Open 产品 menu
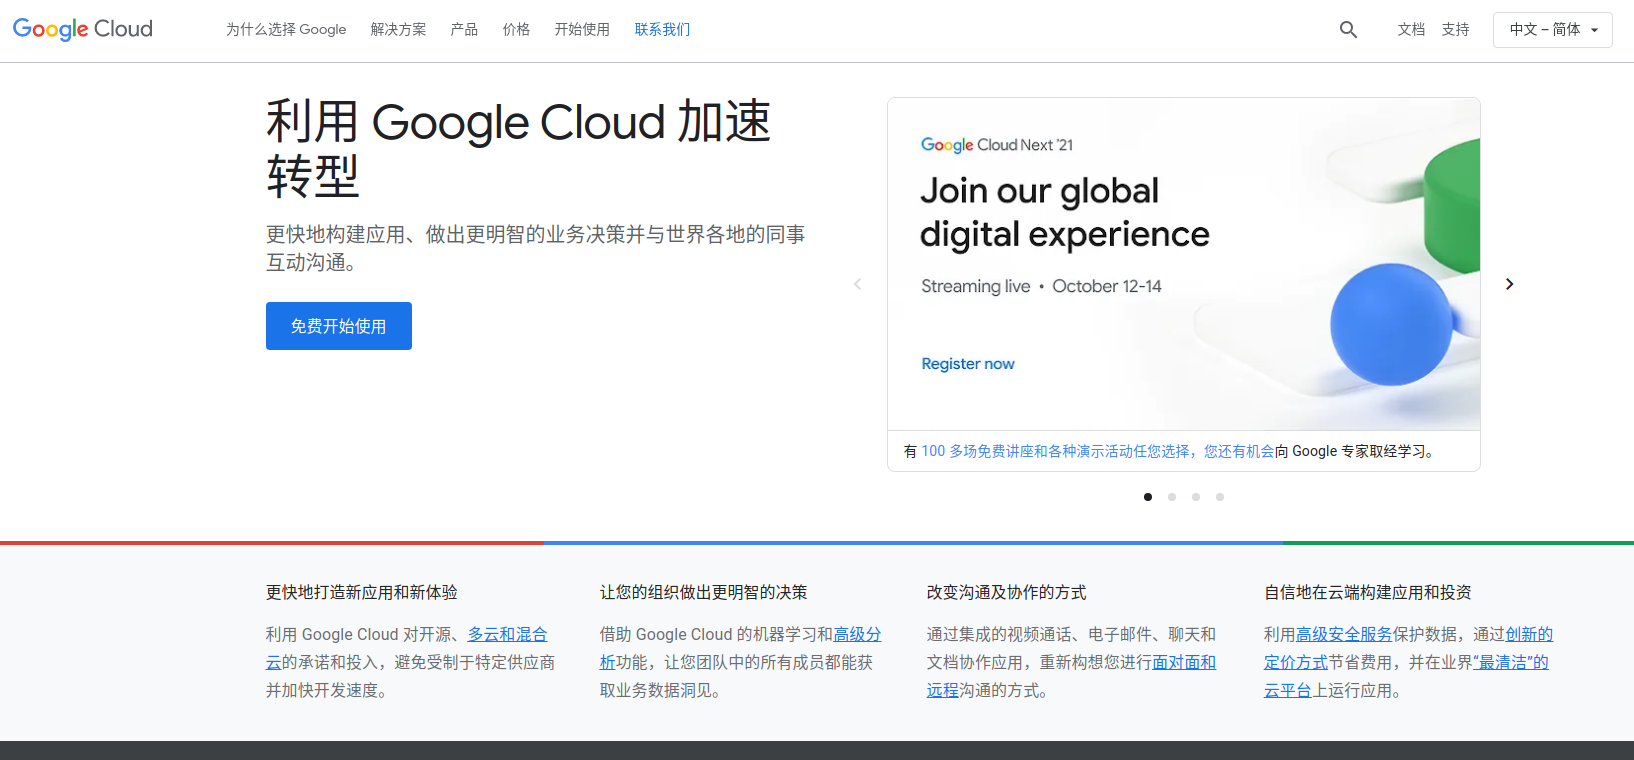 click(464, 30)
